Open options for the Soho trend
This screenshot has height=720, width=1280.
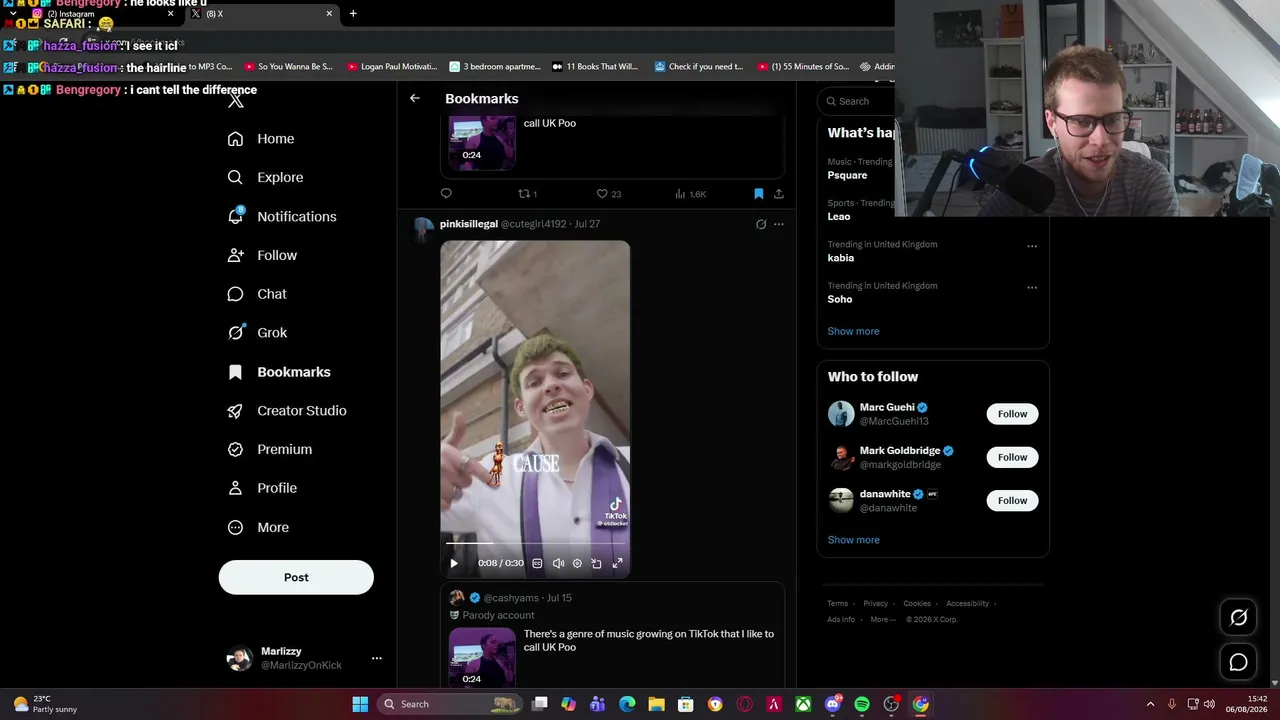click(1032, 287)
